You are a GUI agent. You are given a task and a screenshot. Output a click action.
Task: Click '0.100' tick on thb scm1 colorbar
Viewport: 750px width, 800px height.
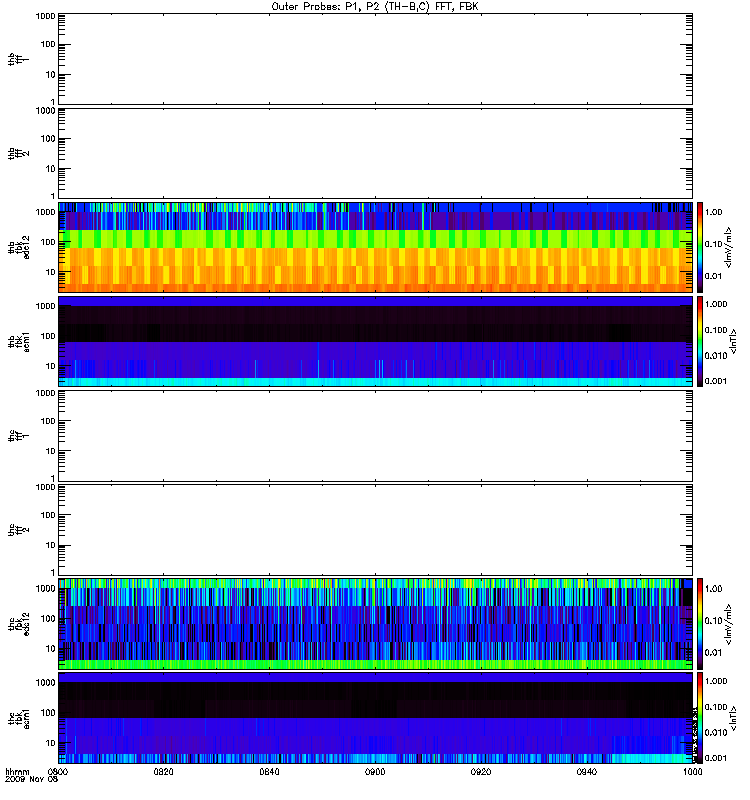click(x=716, y=330)
